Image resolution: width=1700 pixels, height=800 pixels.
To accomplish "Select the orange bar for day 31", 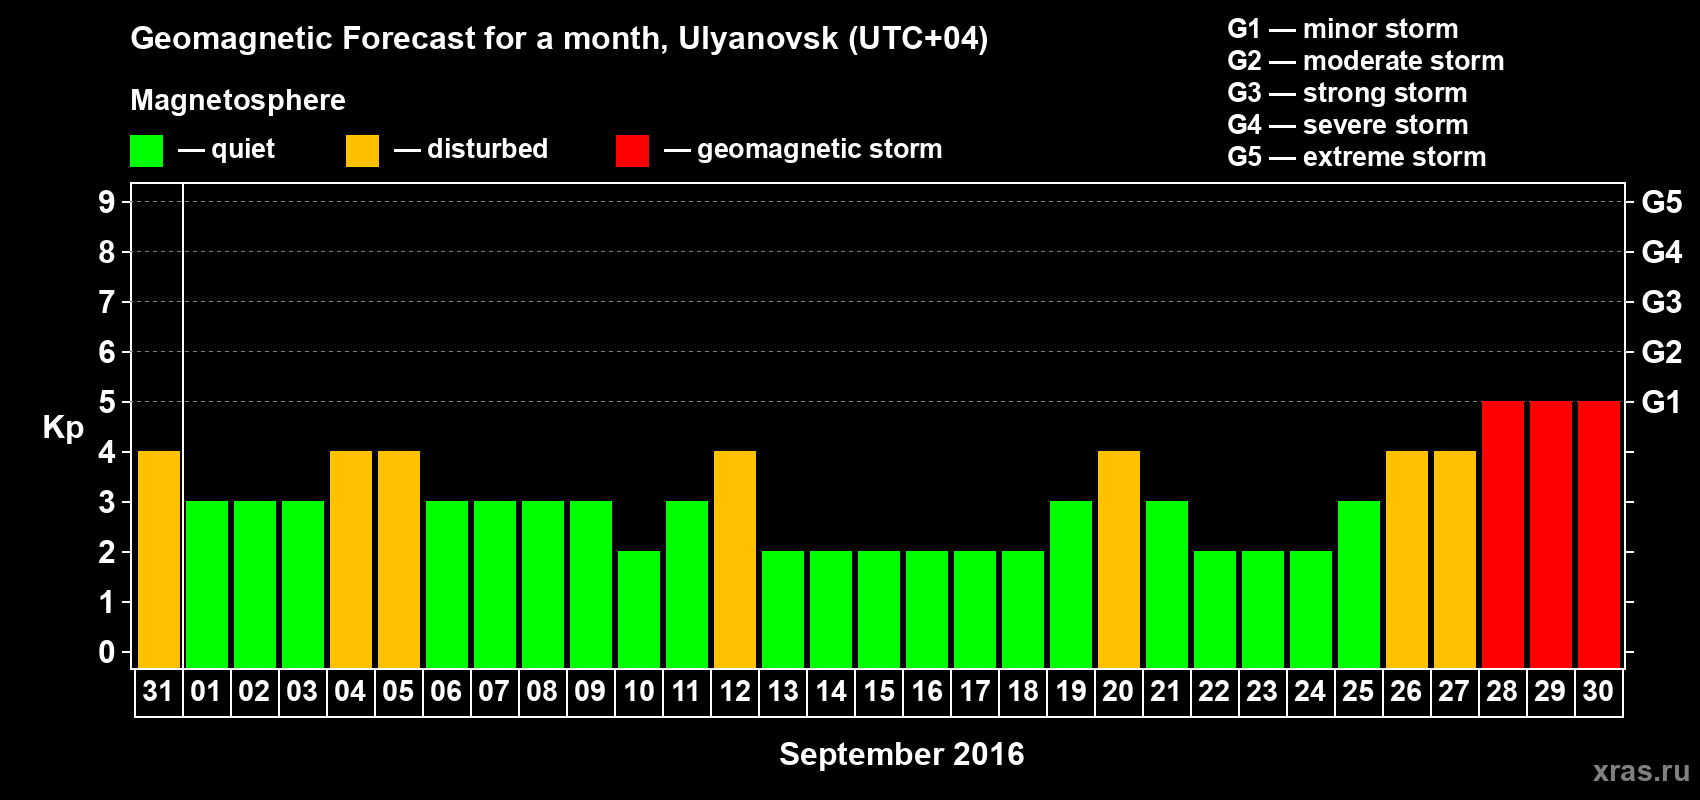I will pos(159,559).
